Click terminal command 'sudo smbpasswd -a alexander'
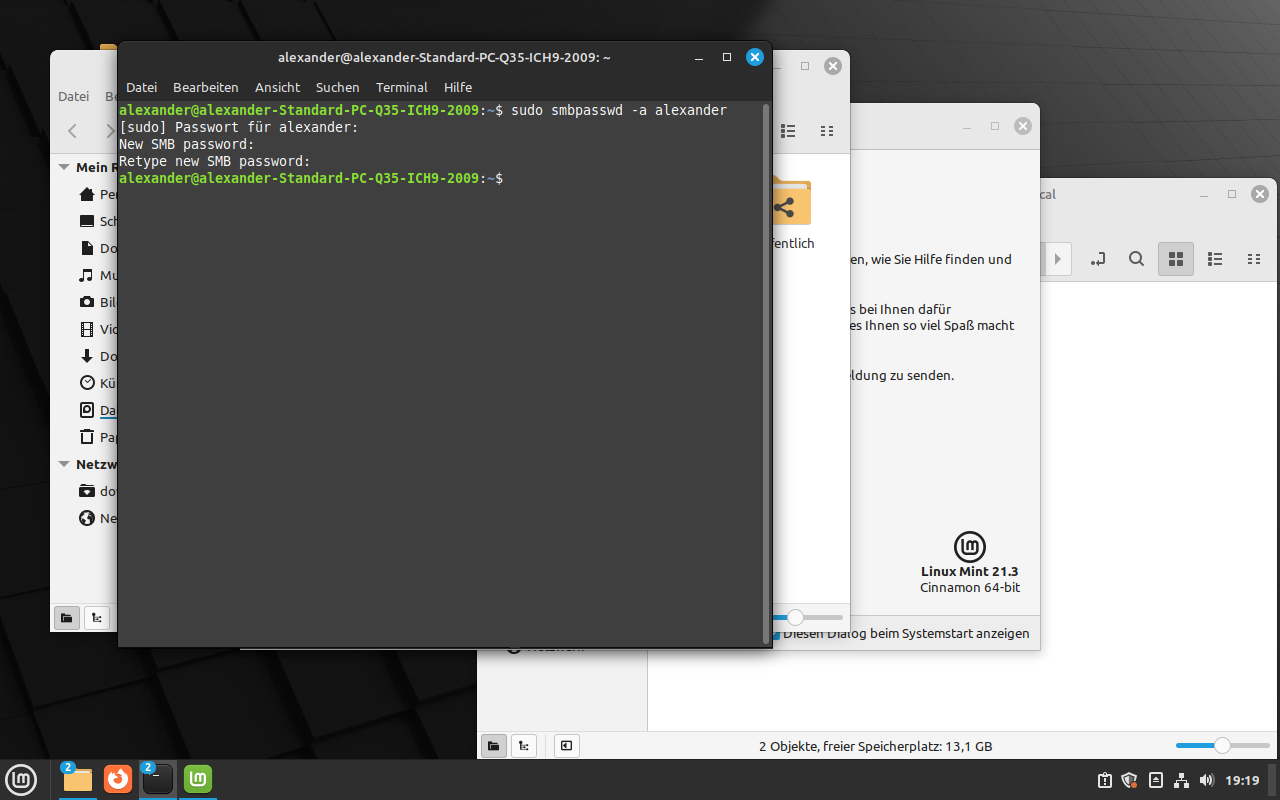 click(619, 110)
